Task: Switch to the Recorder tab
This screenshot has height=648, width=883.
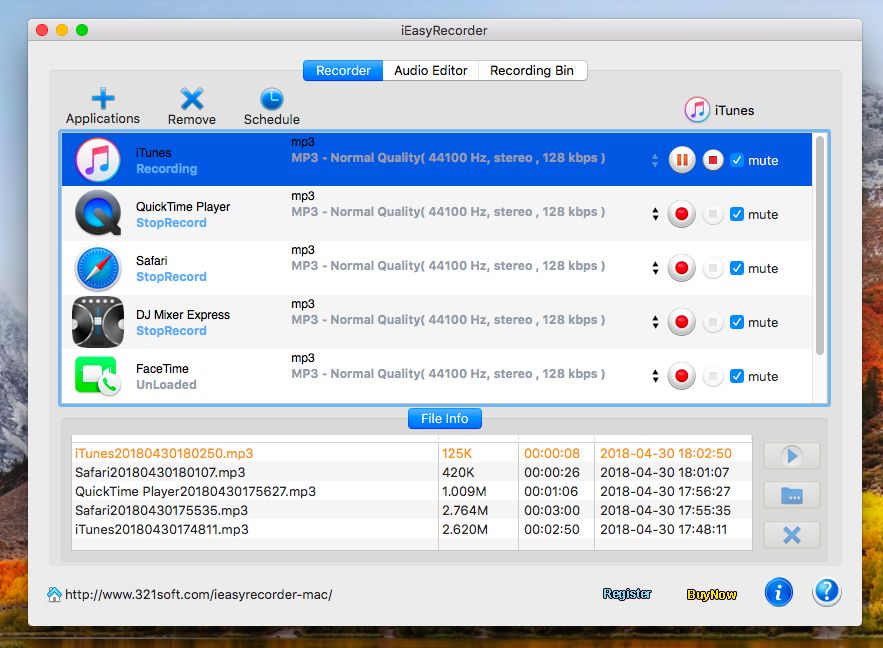Action: (x=343, y=70)
